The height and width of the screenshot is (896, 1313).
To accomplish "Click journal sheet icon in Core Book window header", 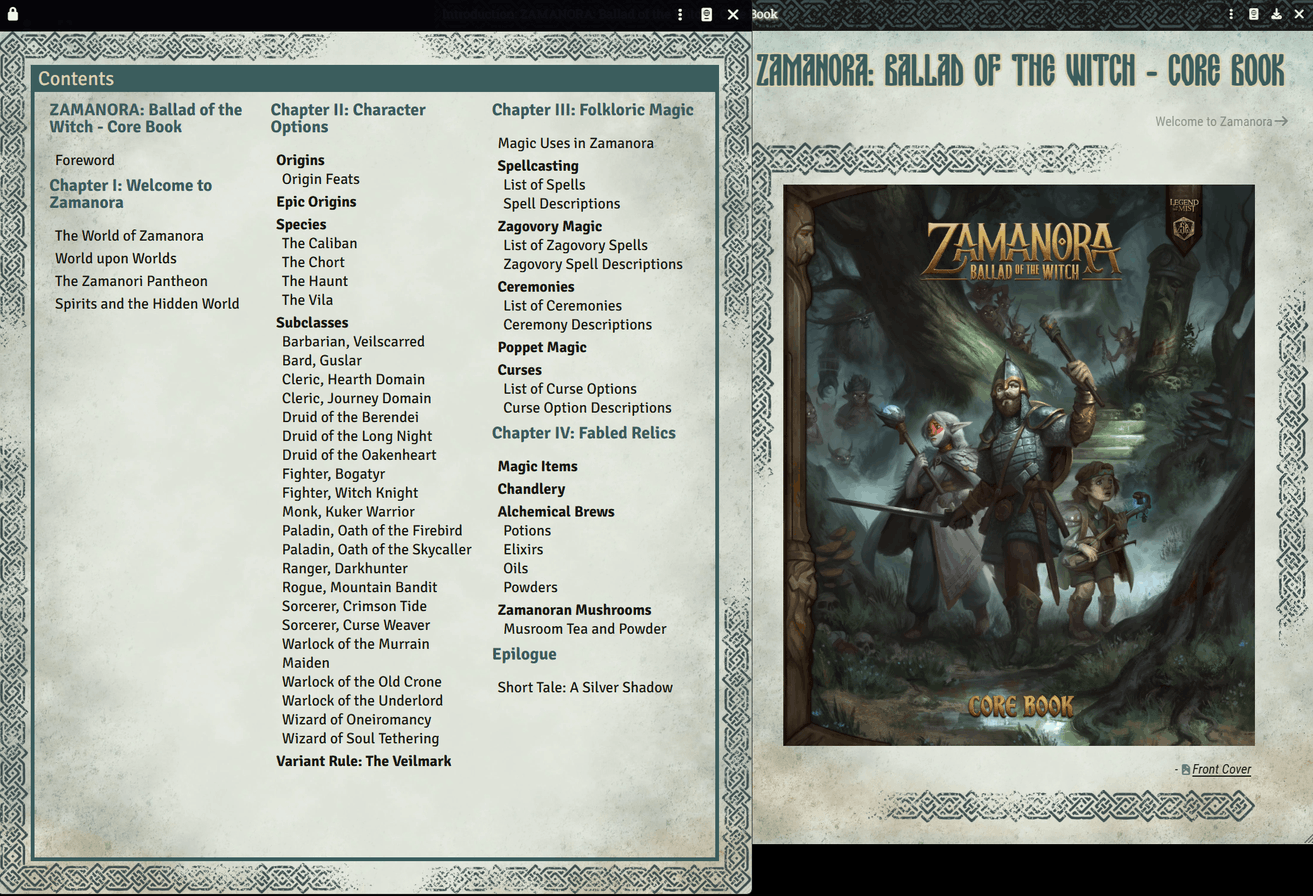I will pos(1254,14).
